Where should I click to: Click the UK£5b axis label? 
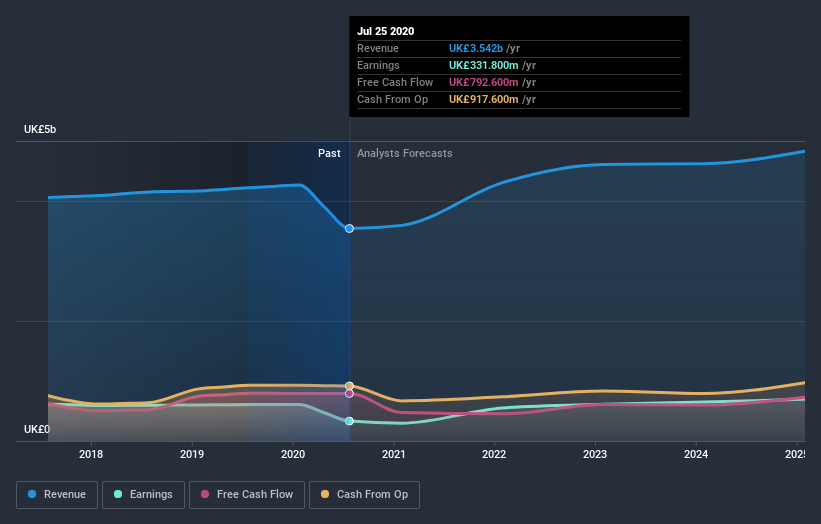pyautogui.click(x=40, y=129)
